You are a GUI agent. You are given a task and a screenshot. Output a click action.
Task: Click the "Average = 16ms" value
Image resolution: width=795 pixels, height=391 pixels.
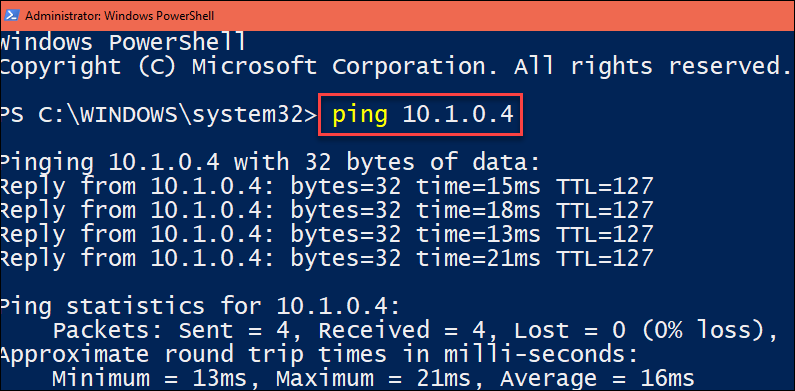pyautogui.click(x=597, y=379)
